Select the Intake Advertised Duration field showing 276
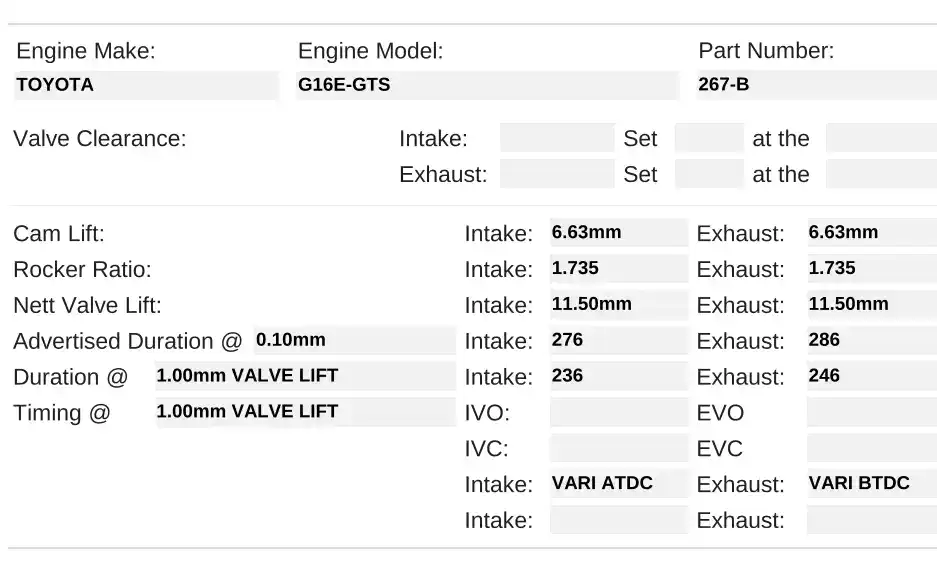The width and height of the screenshot is (937, 587). point(618,340)
